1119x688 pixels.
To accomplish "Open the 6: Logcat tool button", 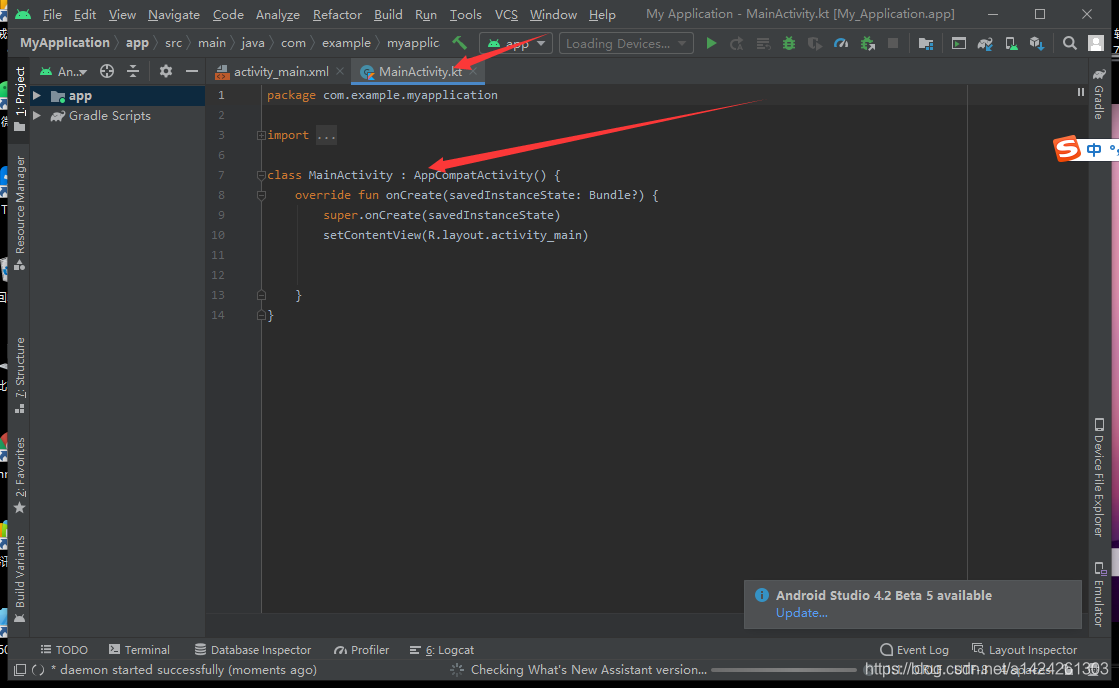I will coord(442,649).
